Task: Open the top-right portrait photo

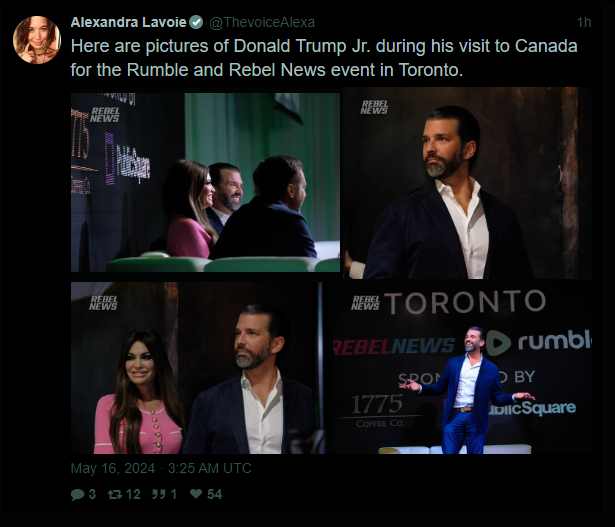Action: pyautogui.click(x=467, y=183)
